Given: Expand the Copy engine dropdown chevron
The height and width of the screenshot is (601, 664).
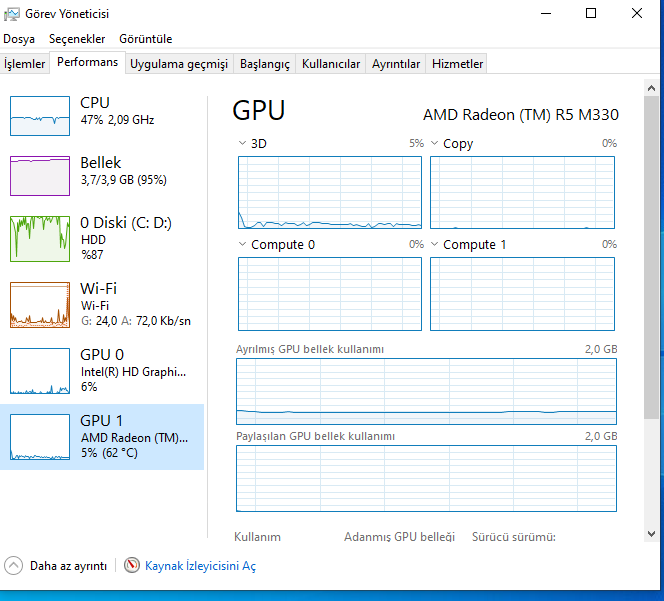Looking at the screenshot, I should click(434, 143).
